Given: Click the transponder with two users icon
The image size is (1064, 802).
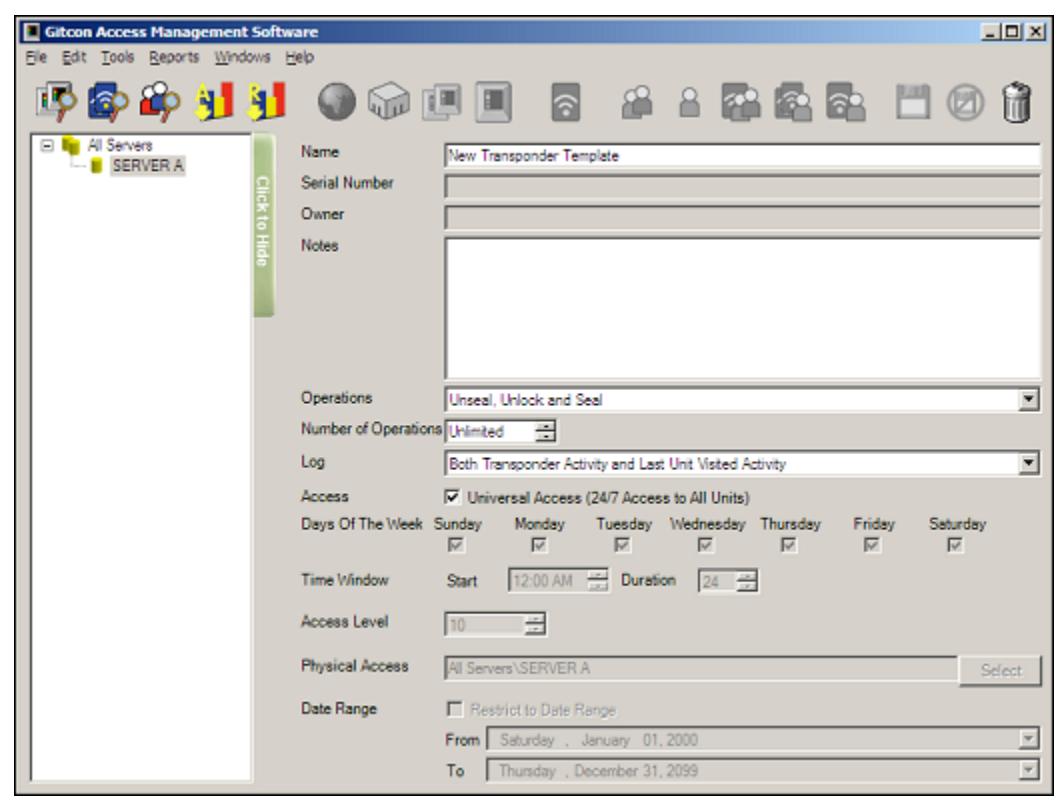Looking at the screenshot, I should point(740,102).
